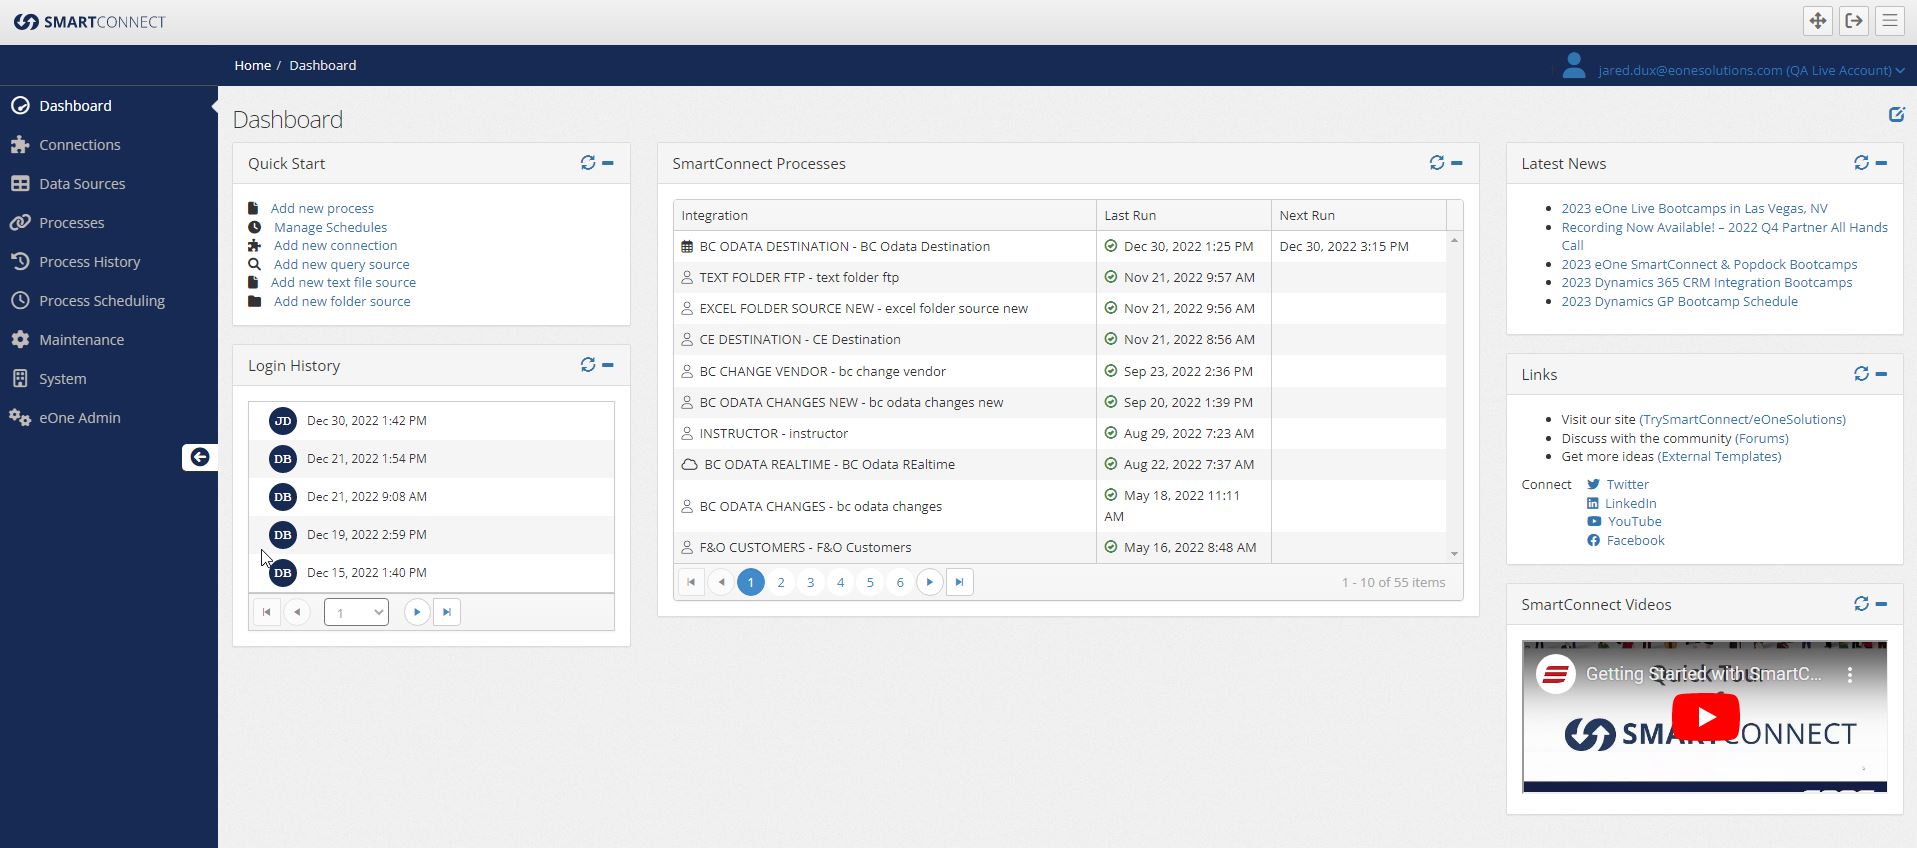
Task: Select TEXT FOLDER FTP process row
Action: point(1059,277)
